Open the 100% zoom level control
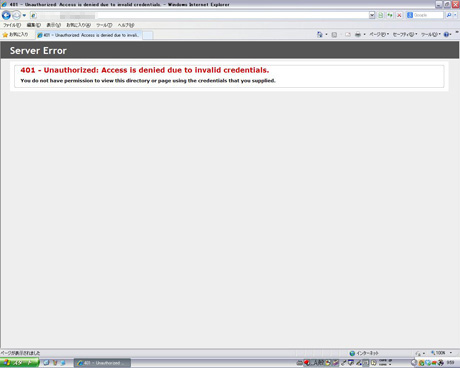460x368 pixels. tap(441, 353)
